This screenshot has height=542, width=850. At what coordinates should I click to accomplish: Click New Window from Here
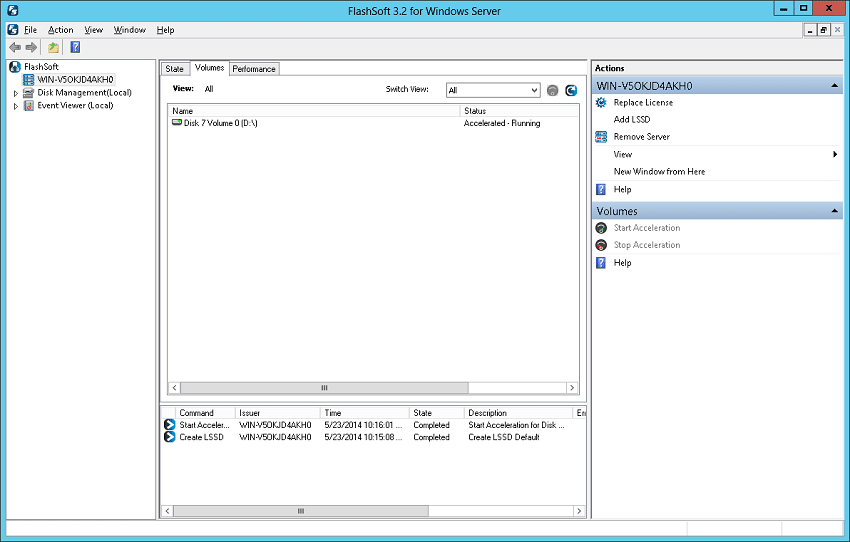tap(659, 171)
